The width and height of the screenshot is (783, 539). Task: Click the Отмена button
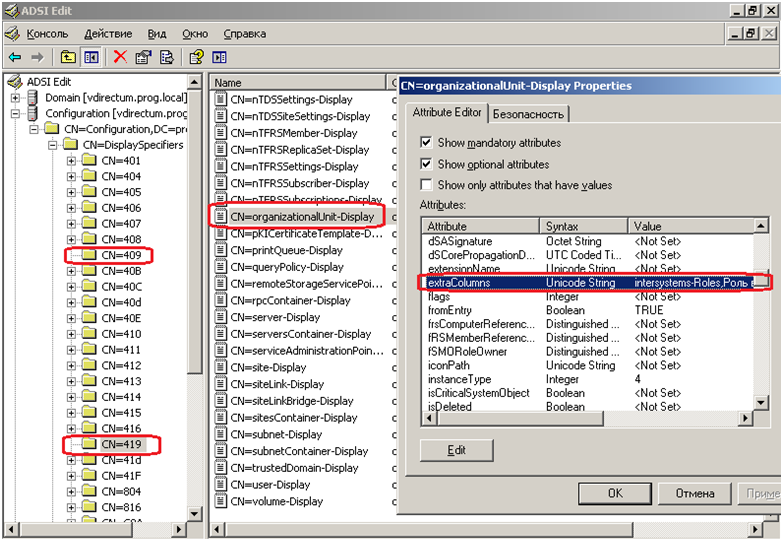pyautogui.click(x=695, y=493)
